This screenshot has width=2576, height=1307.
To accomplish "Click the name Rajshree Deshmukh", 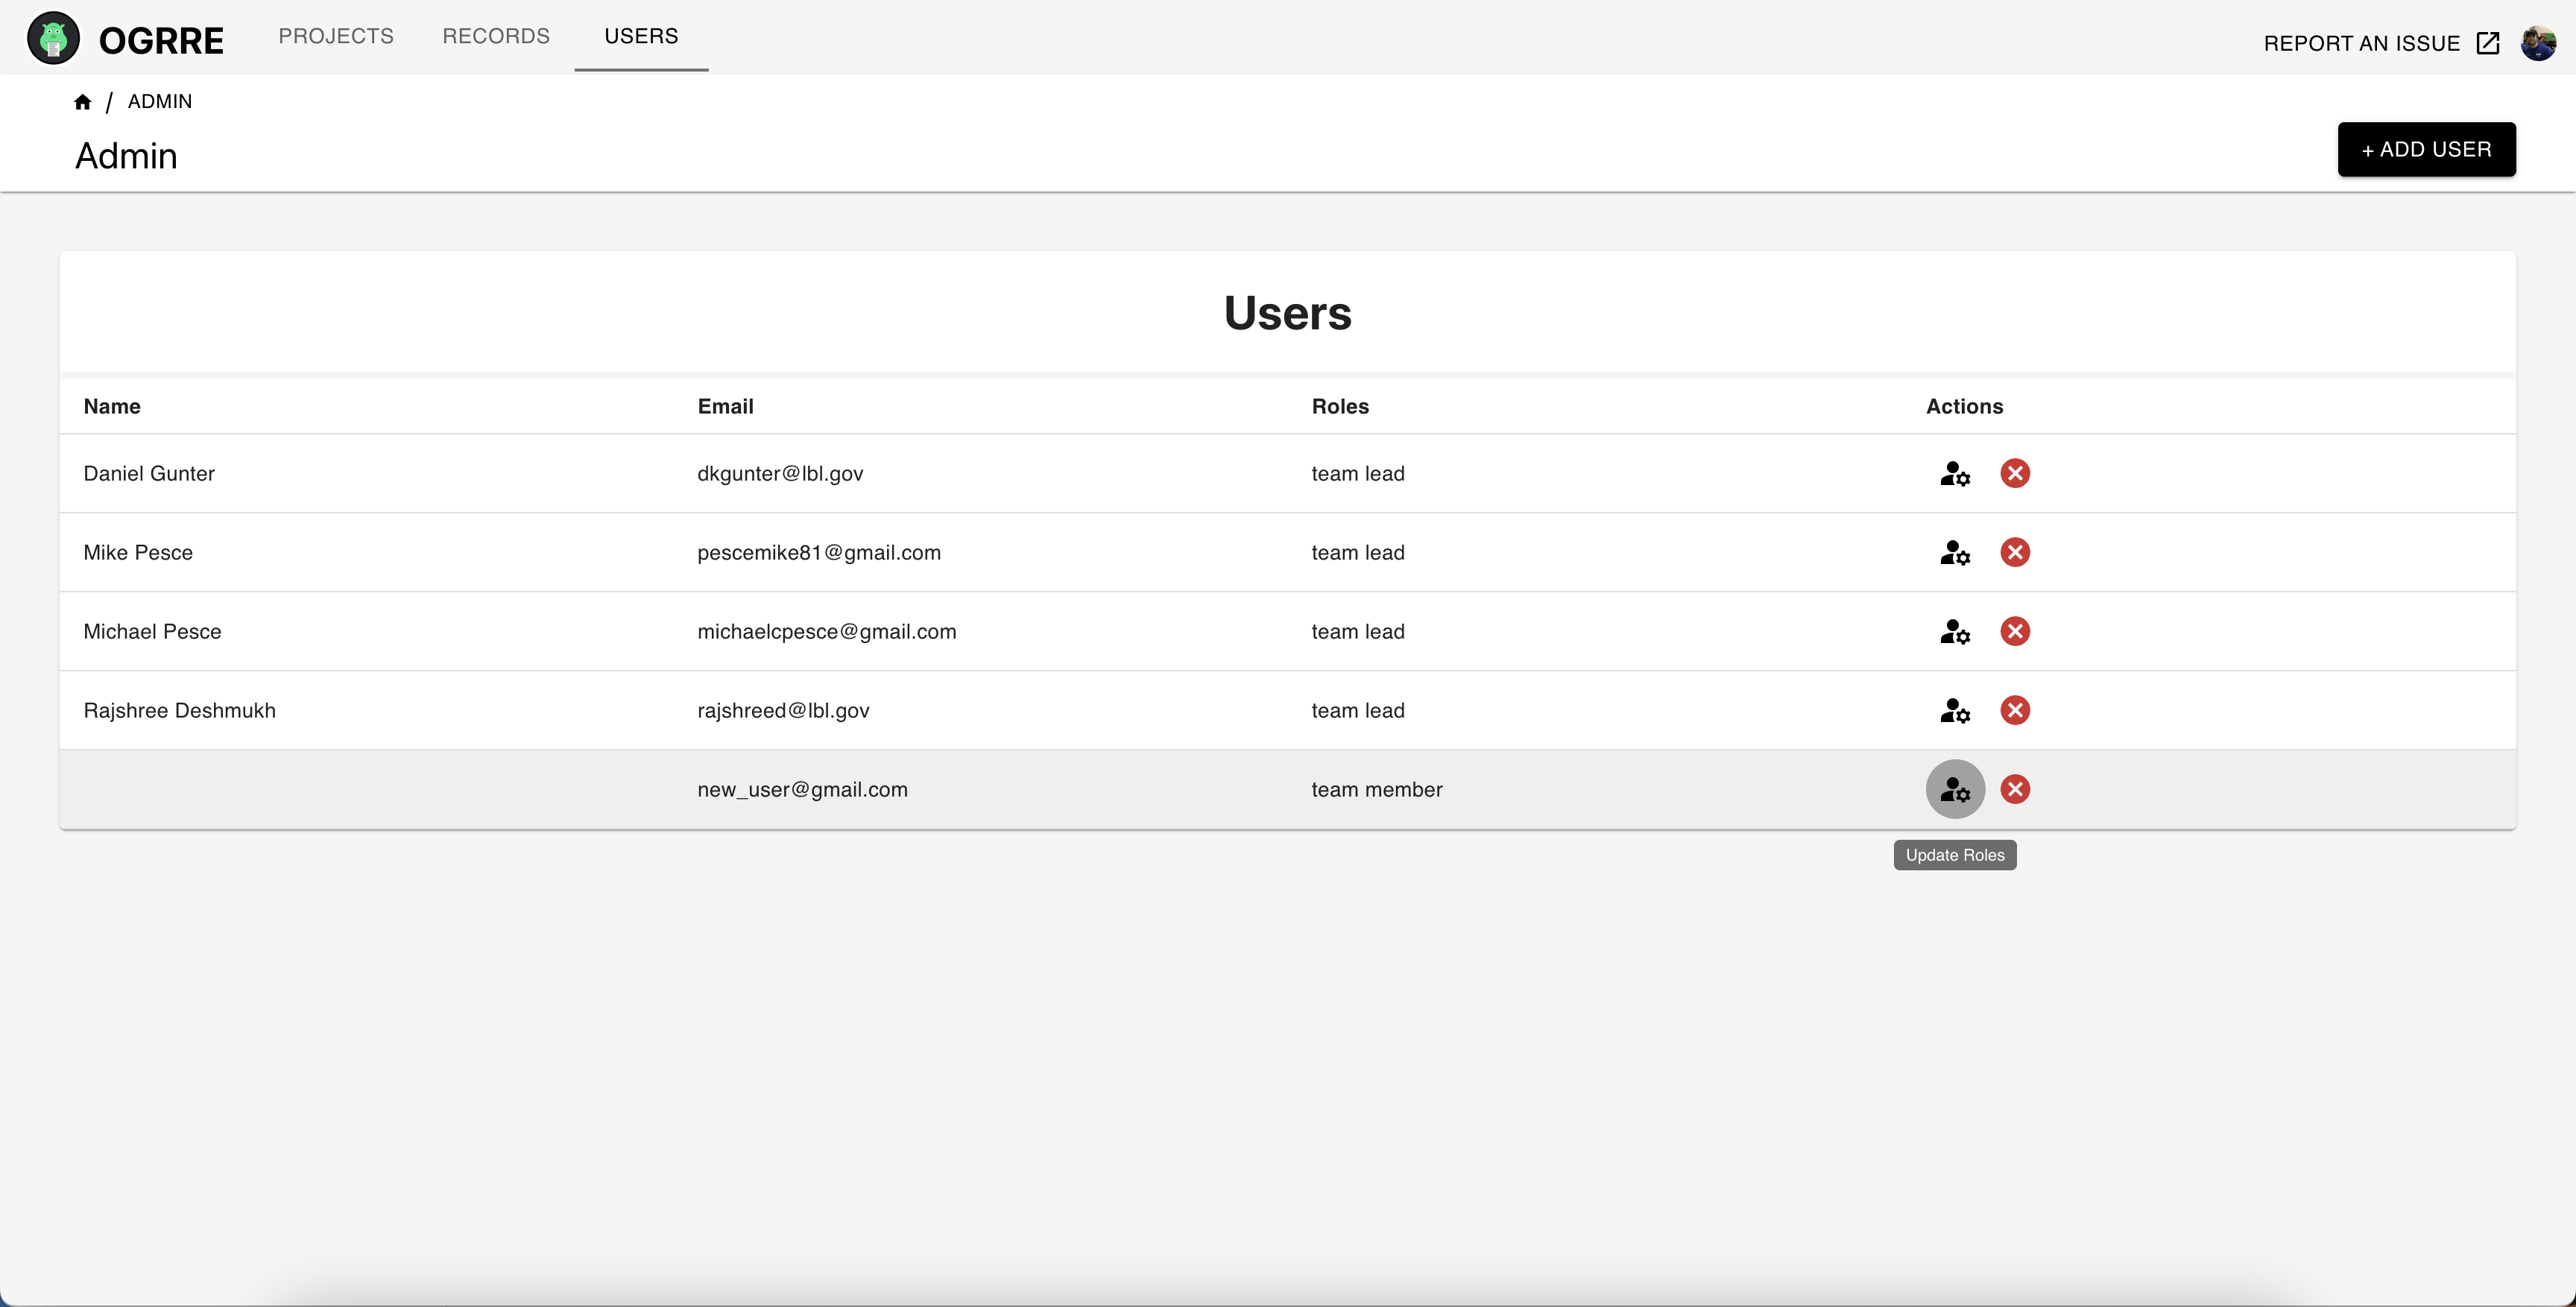I will [179, 710].
